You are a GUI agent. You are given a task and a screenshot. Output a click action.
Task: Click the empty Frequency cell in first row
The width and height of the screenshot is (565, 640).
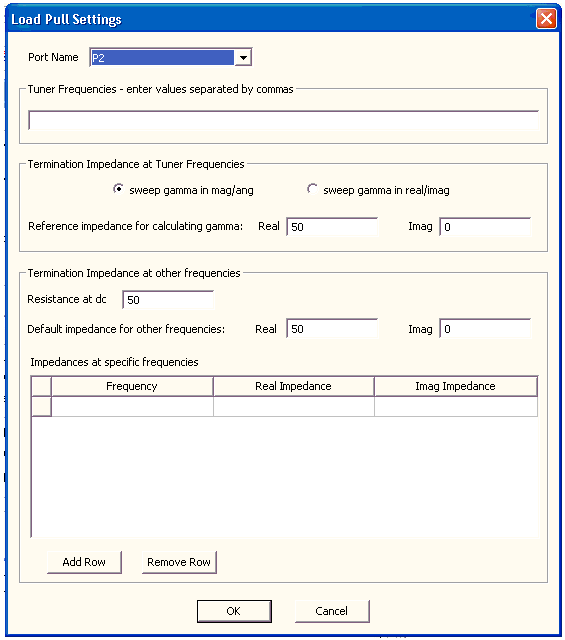click(132, 407)
